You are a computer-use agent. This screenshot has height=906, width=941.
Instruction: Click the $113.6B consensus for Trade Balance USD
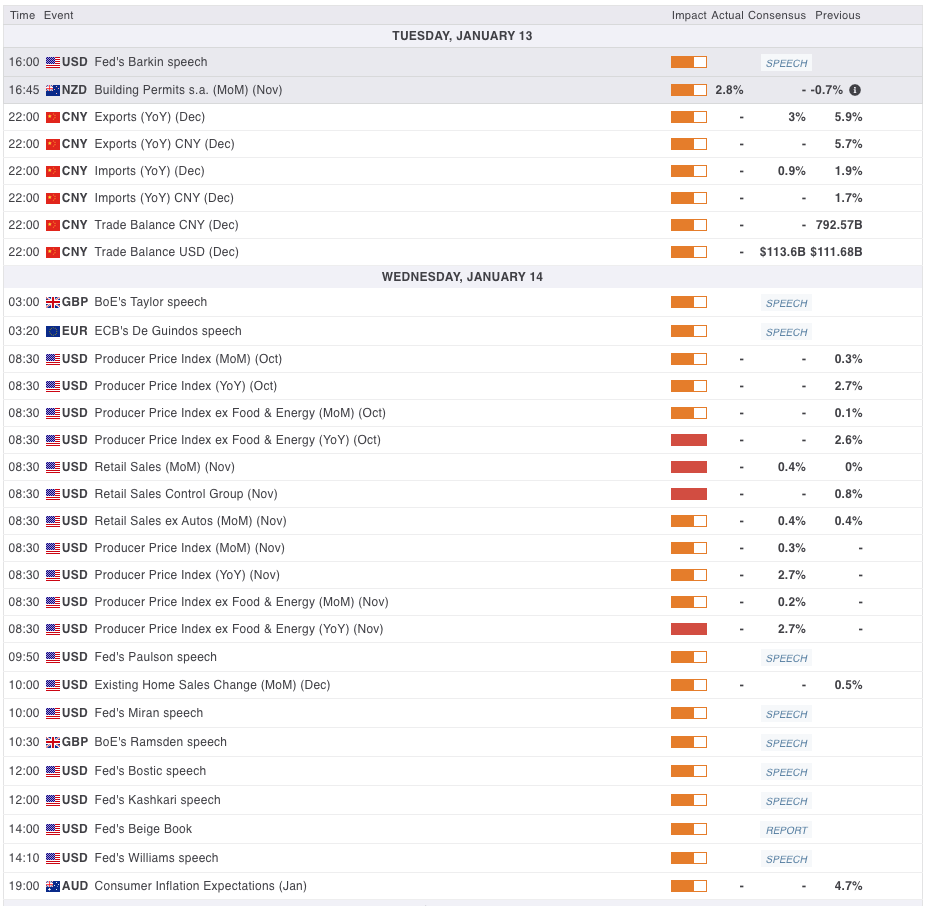(x=783, y=252)
